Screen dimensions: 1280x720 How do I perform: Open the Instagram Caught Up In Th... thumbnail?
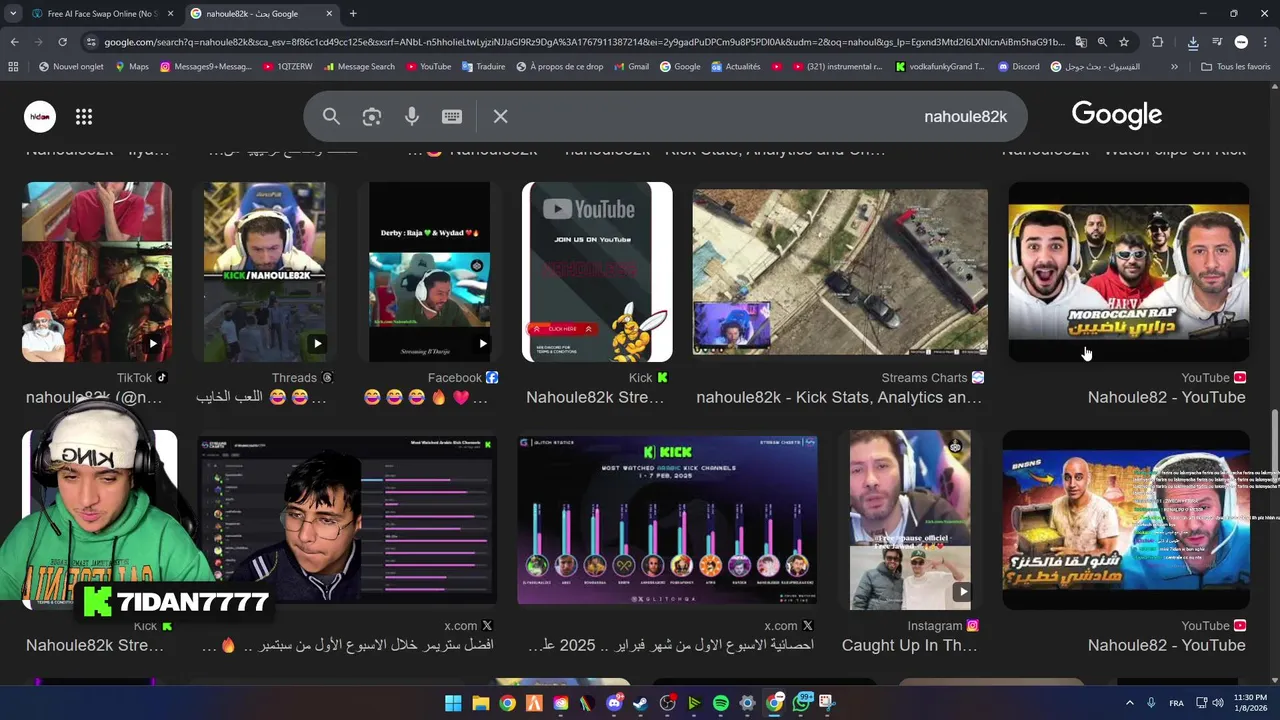910,520
